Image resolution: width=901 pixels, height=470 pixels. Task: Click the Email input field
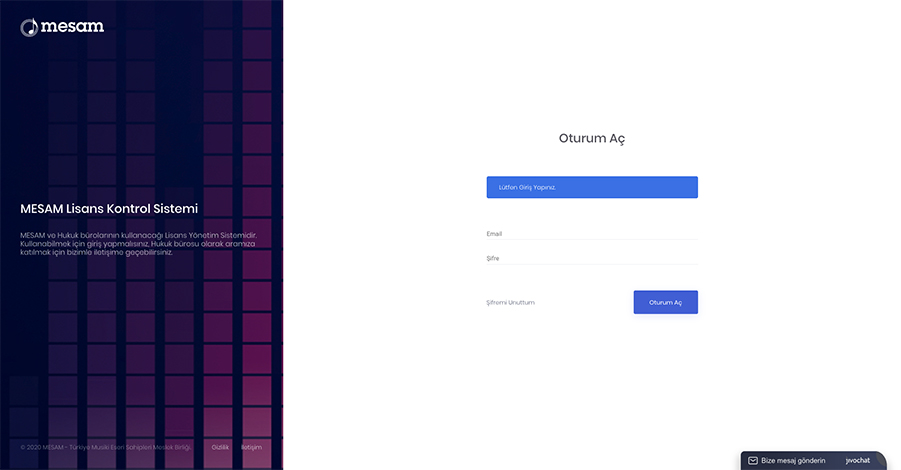coord(592,234)
